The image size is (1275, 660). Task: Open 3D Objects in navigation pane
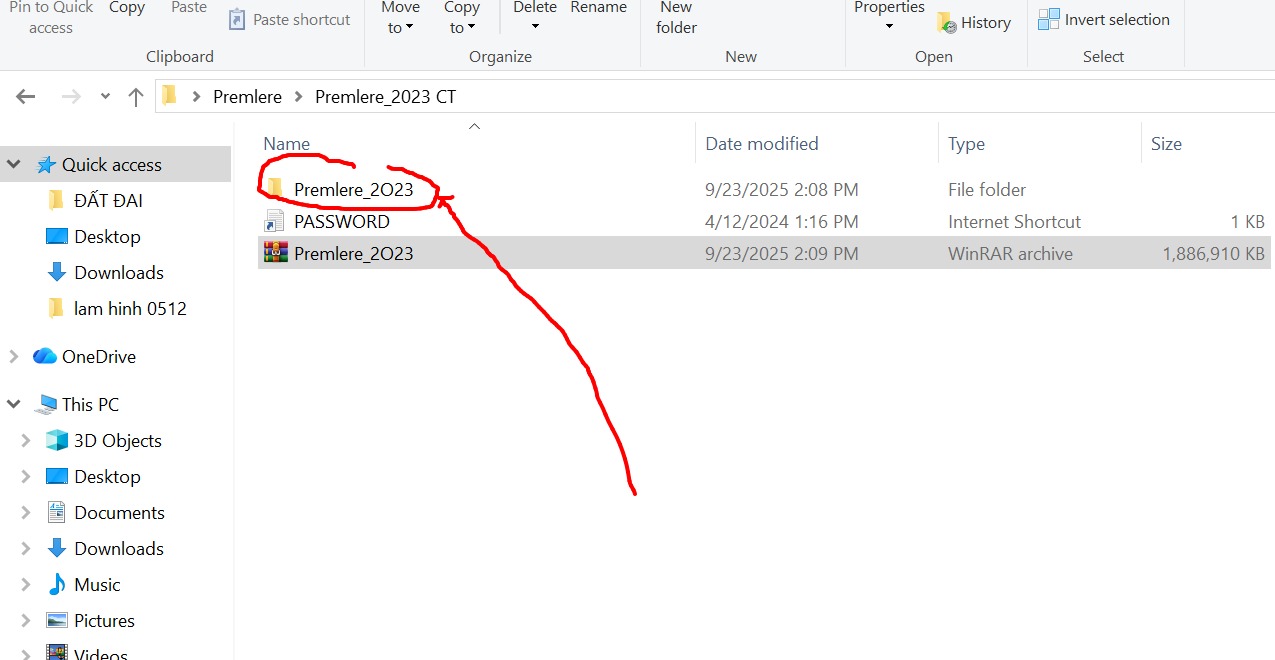117,441
